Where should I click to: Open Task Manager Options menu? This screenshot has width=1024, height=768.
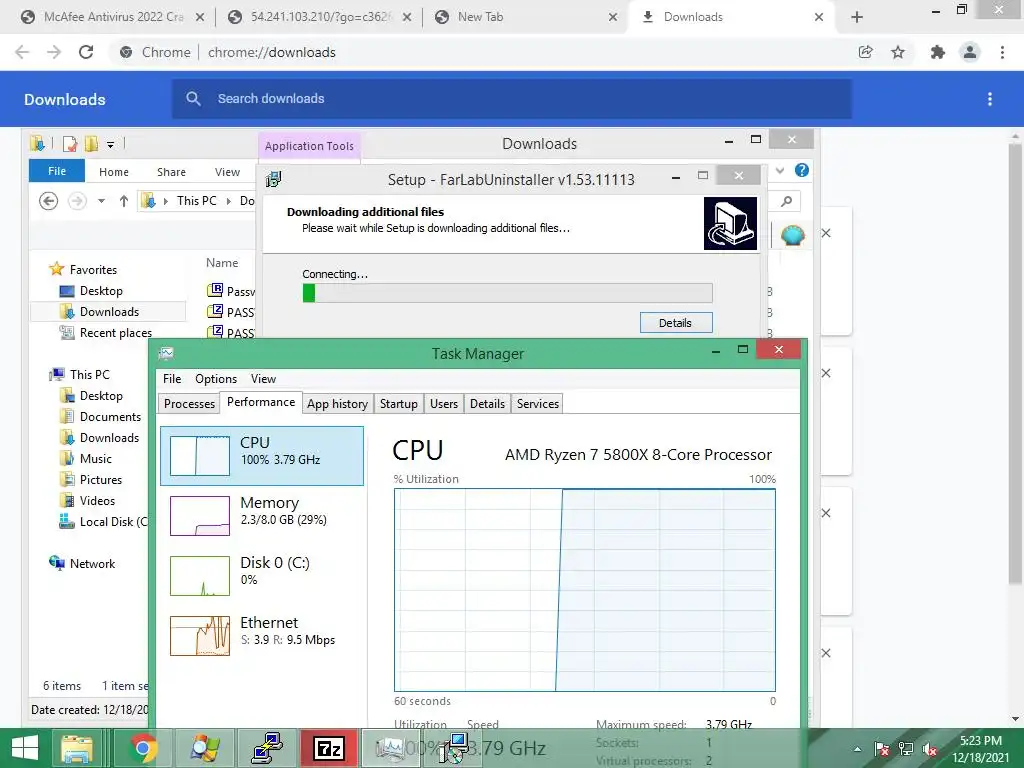click(x=216, y=379)
